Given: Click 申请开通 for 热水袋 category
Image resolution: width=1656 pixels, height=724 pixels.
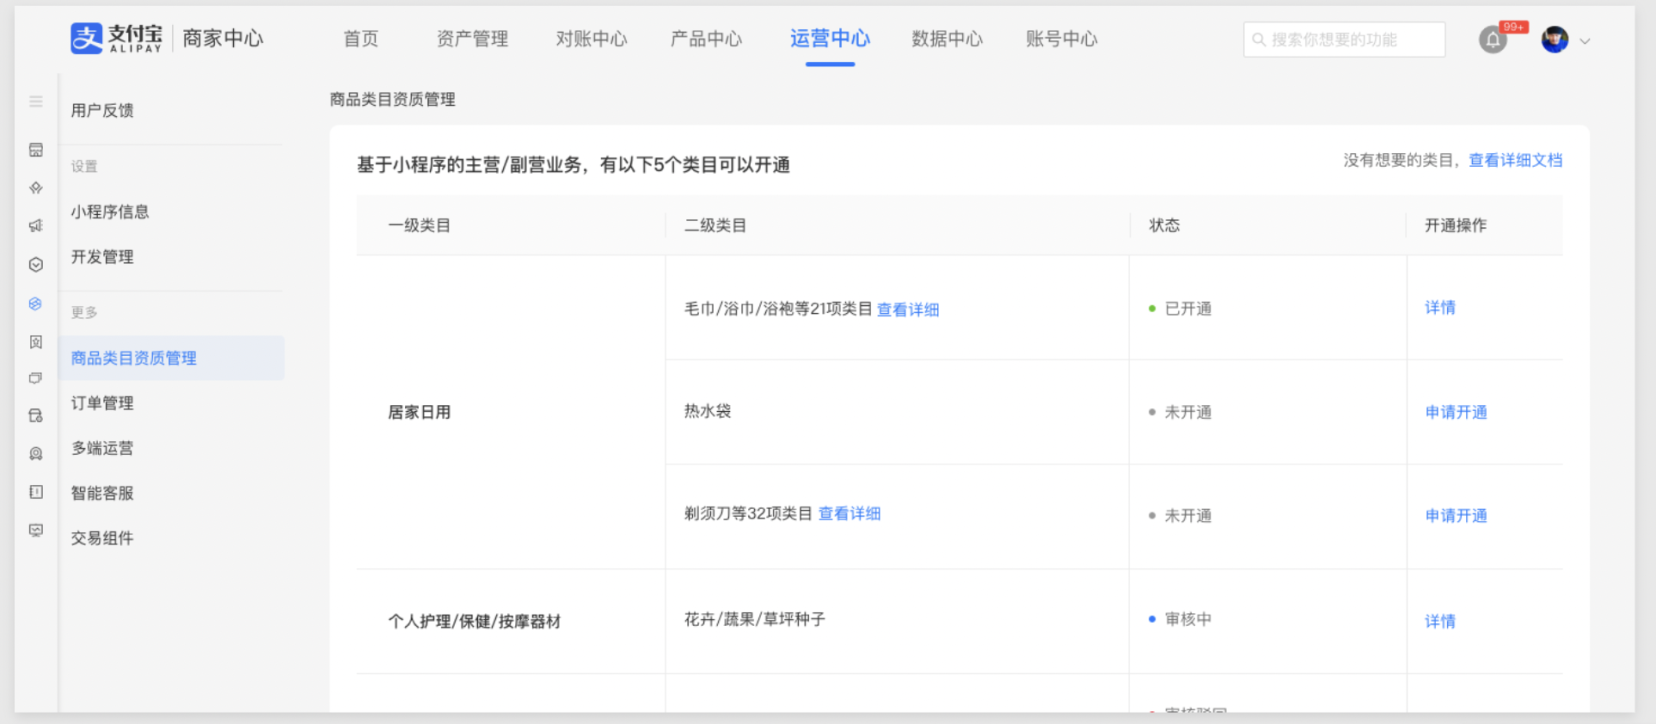Looking at the screenshot, I should 1456,412.
